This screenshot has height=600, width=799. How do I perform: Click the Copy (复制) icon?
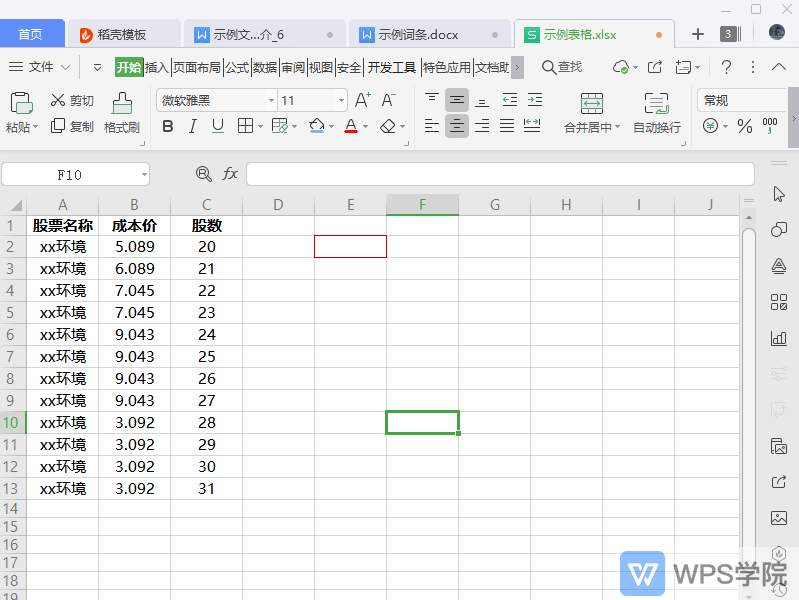(x=58, y=126)
